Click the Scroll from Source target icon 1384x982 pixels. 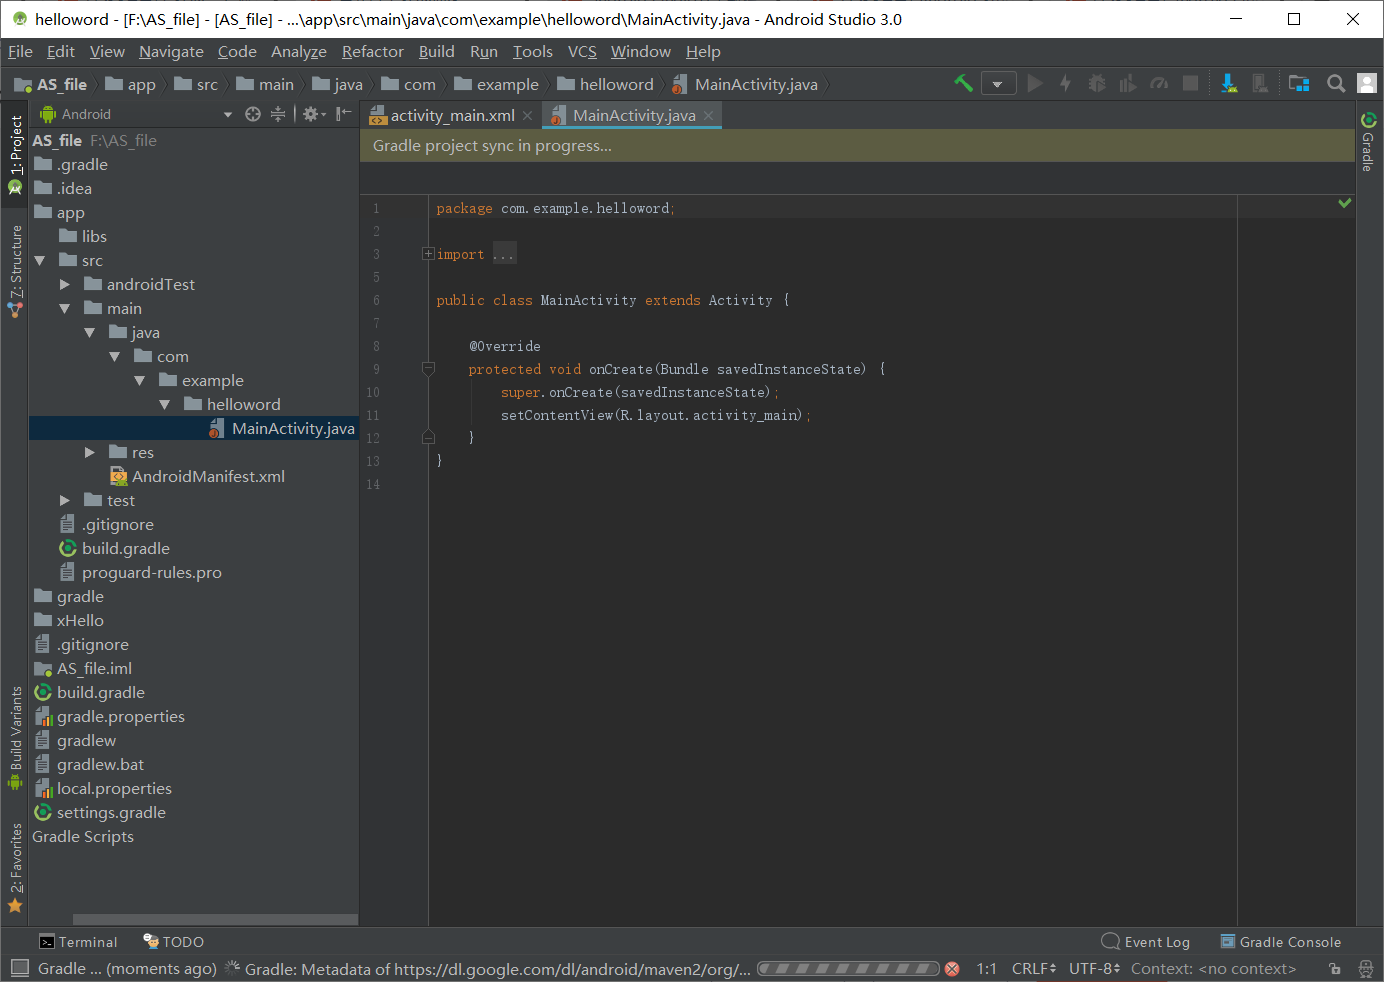[253, 114]
